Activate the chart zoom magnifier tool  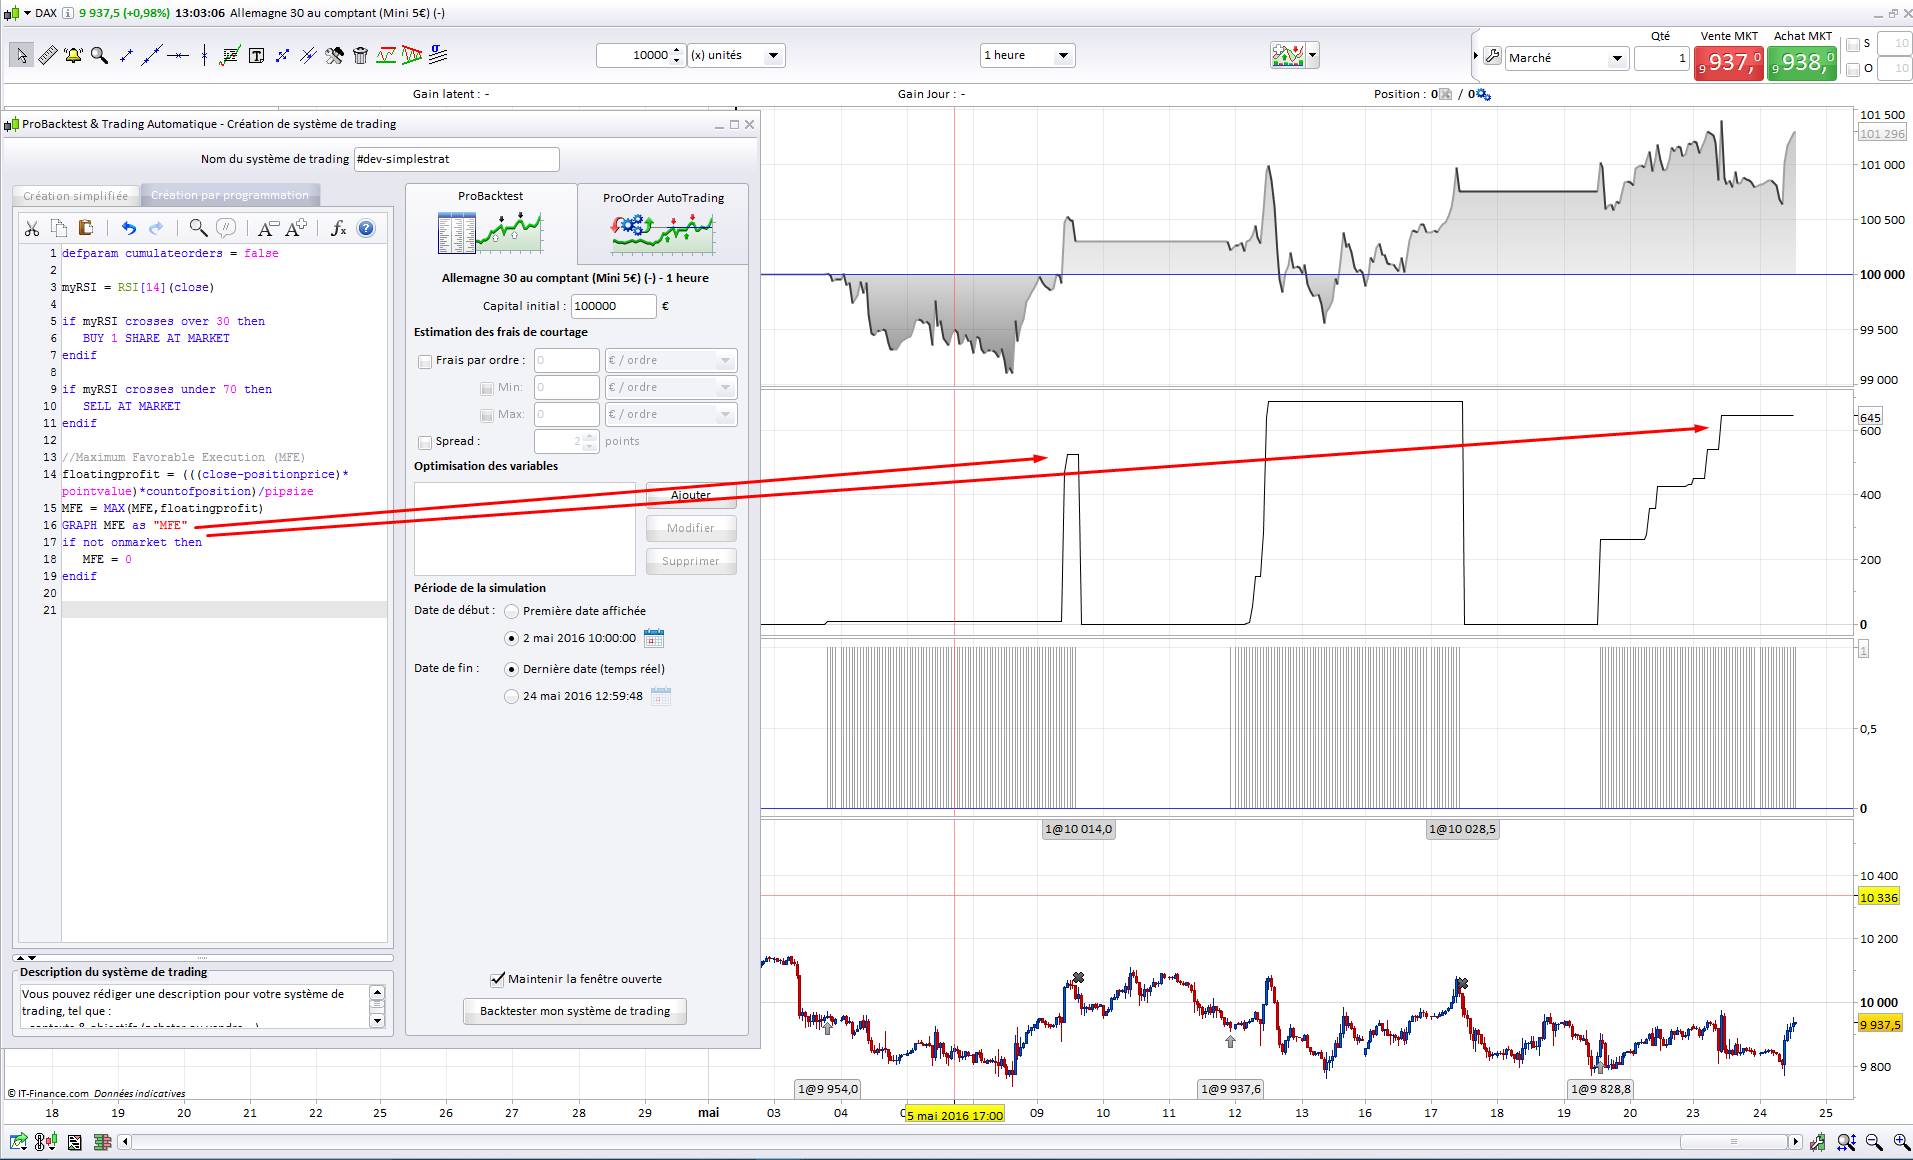click(x=99, y=56)
